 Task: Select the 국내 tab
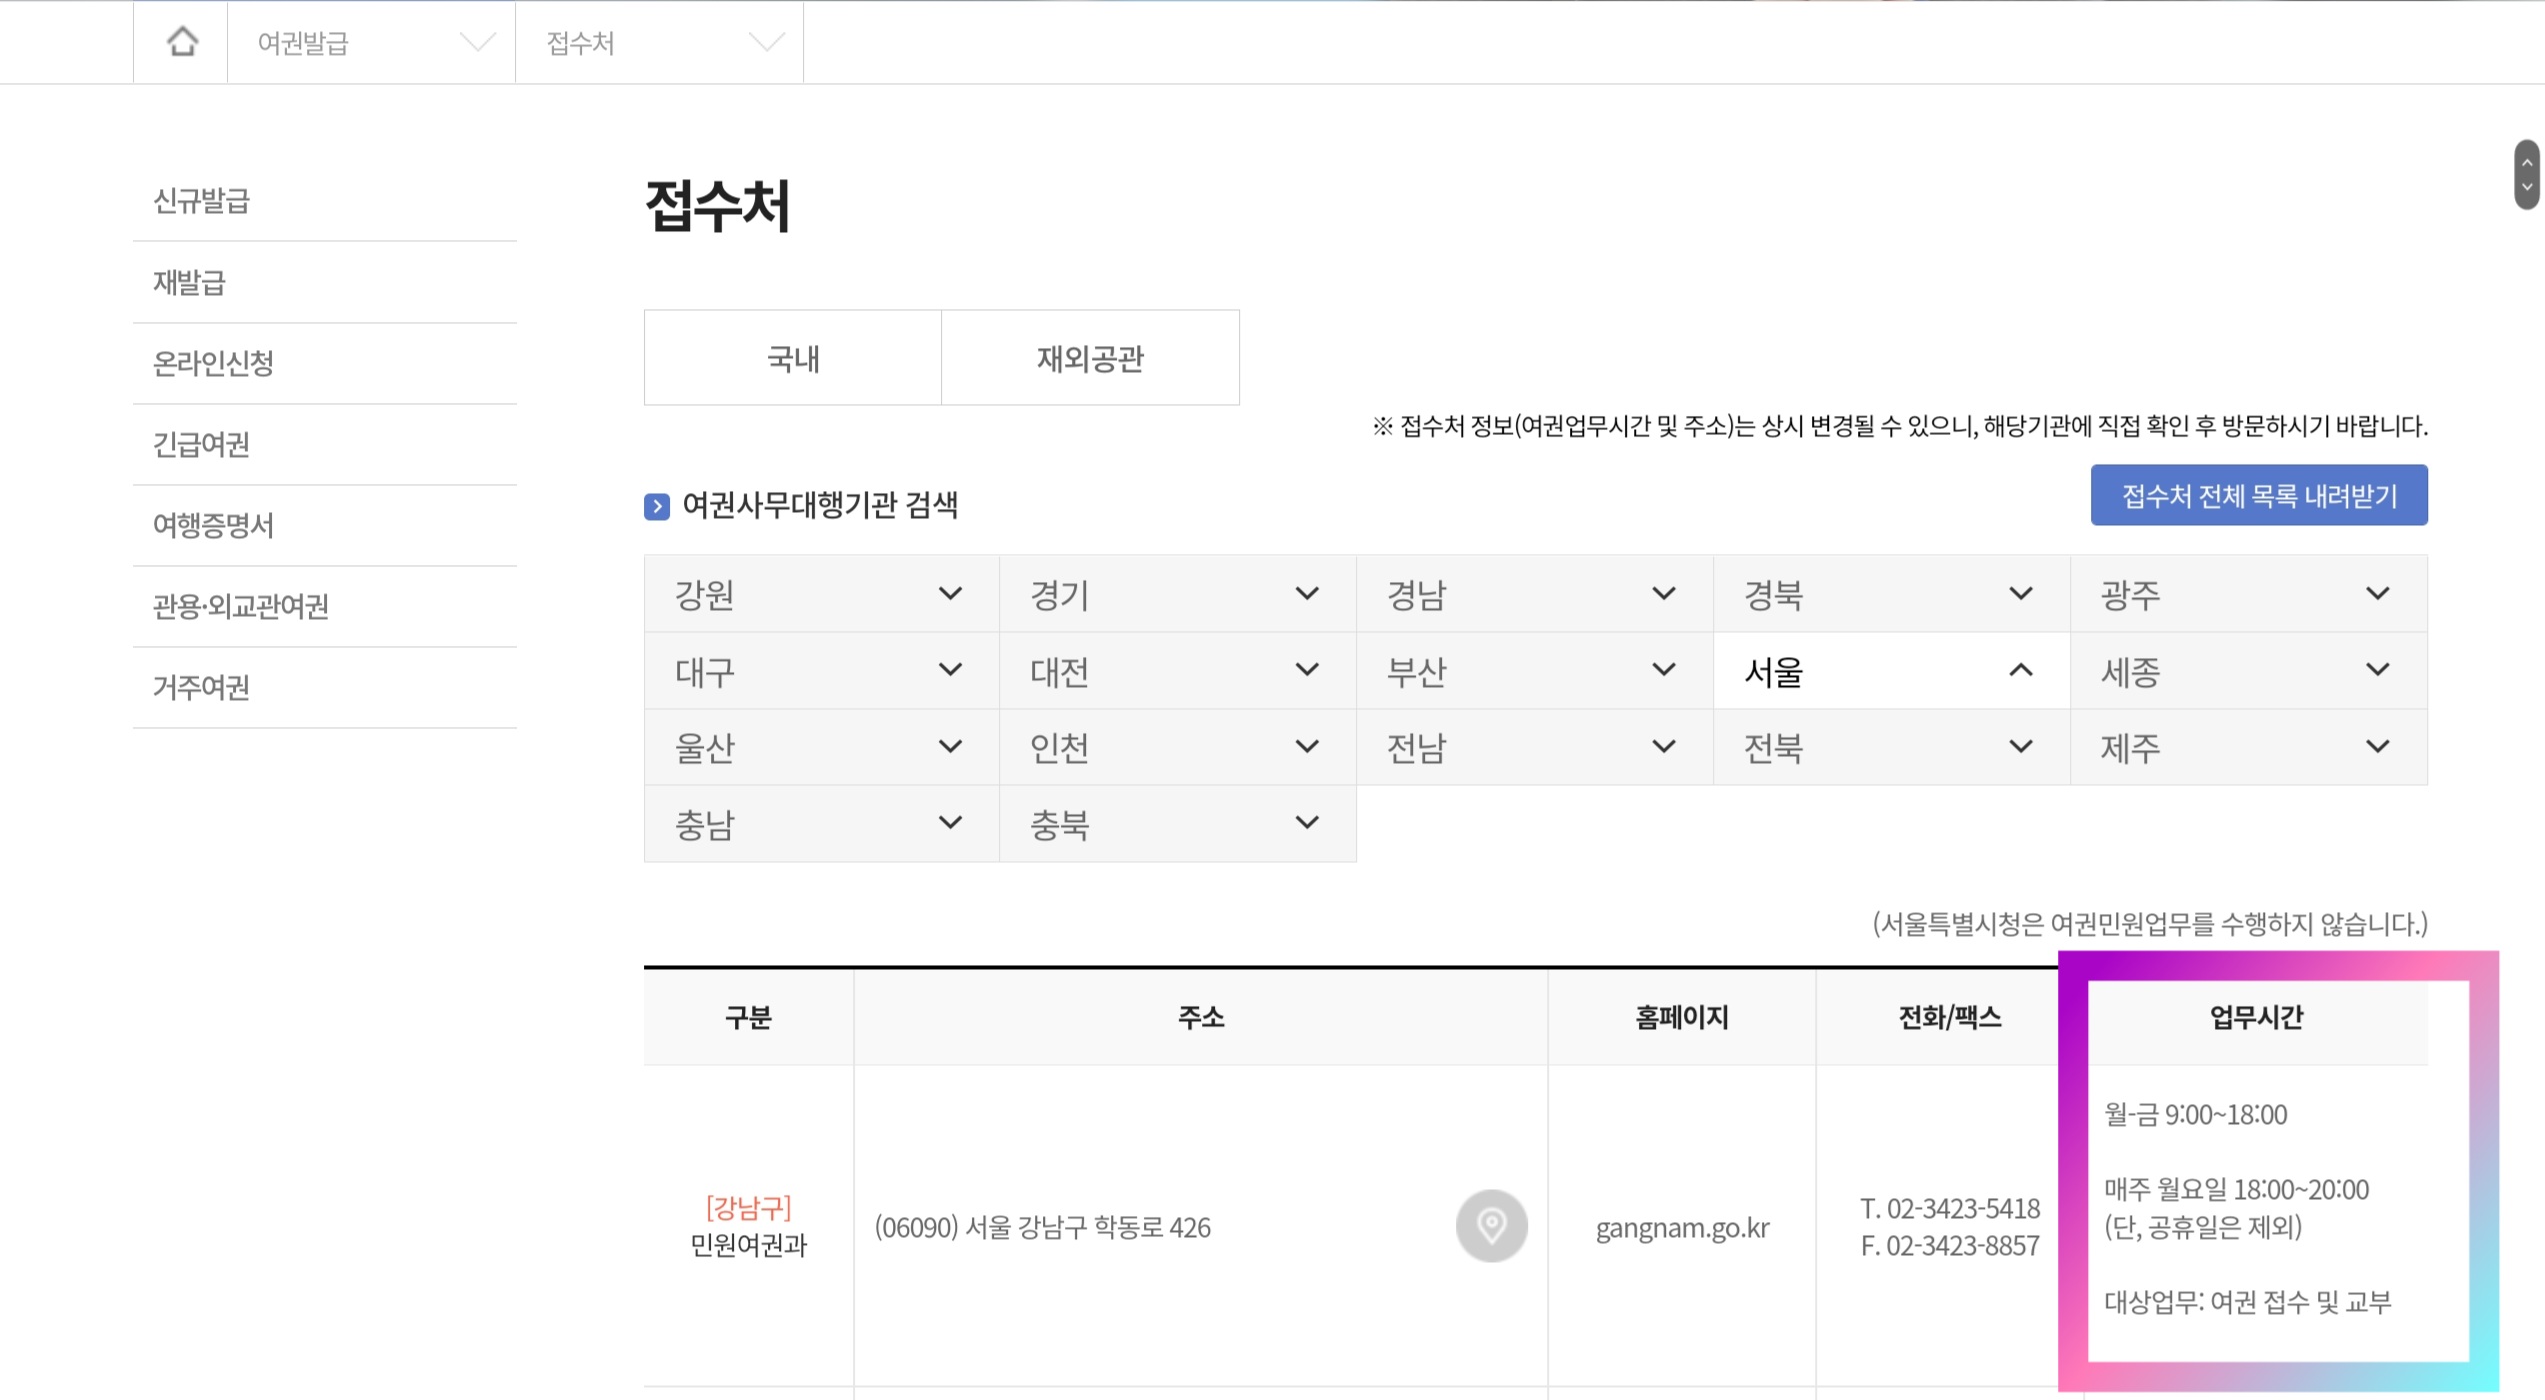[791, 358]
